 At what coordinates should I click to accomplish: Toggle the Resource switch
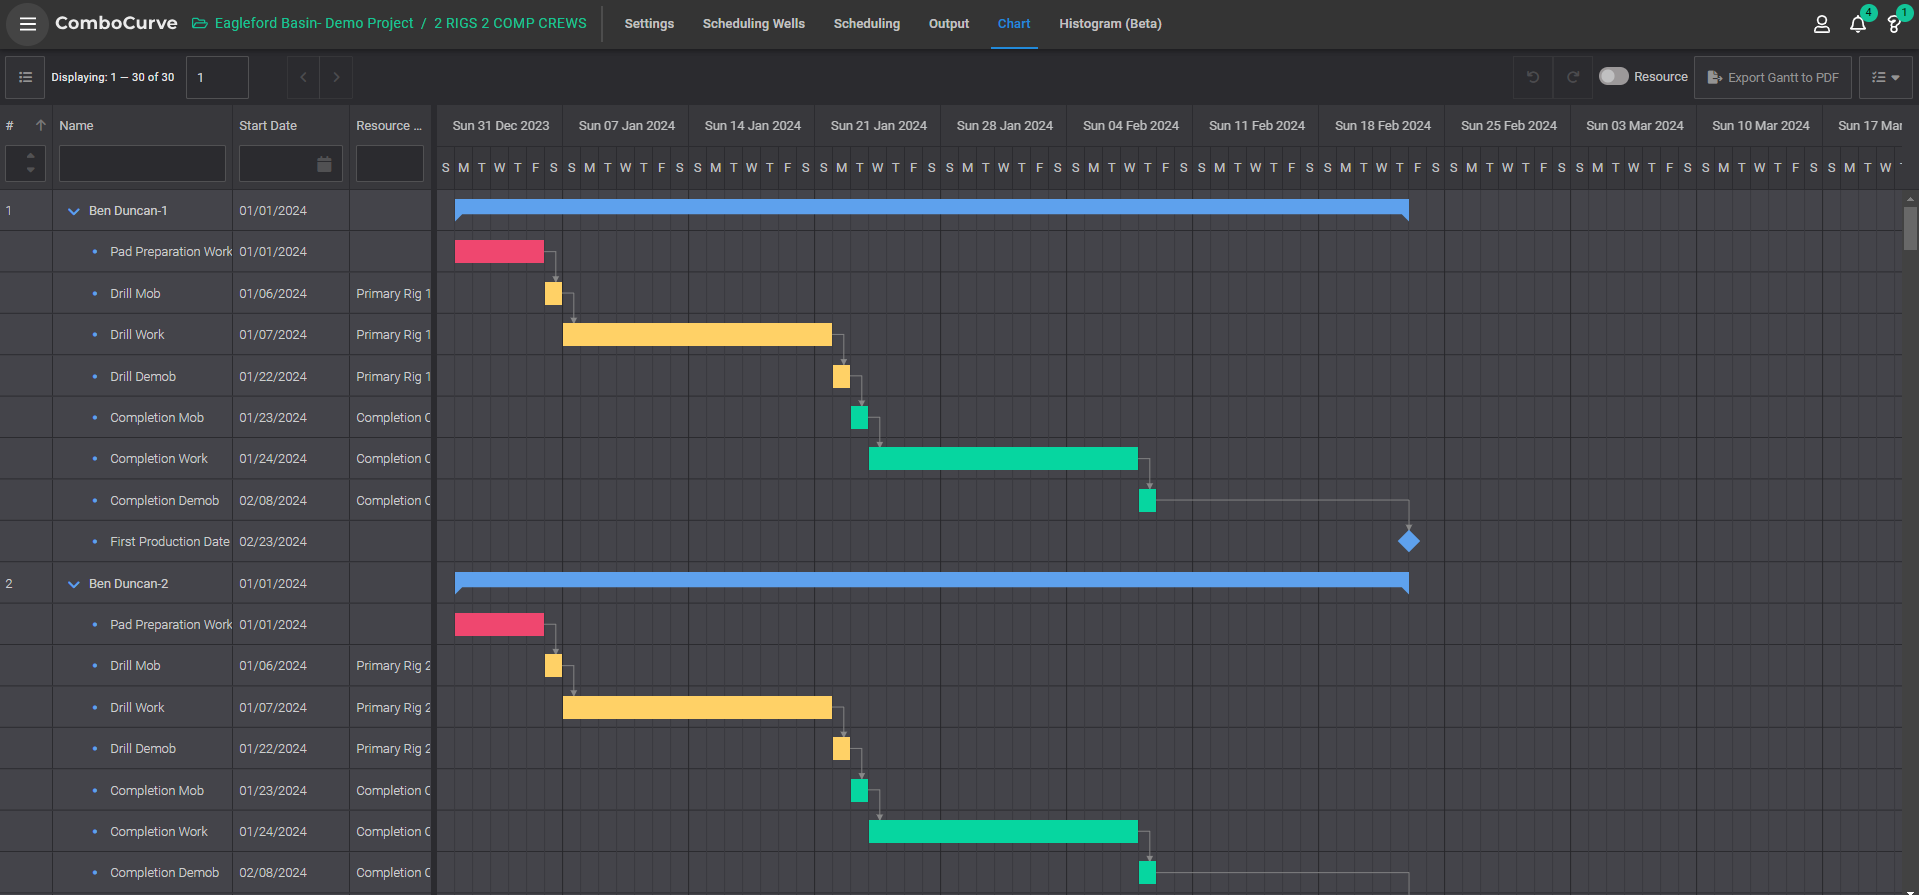(x=1613, y=77)
